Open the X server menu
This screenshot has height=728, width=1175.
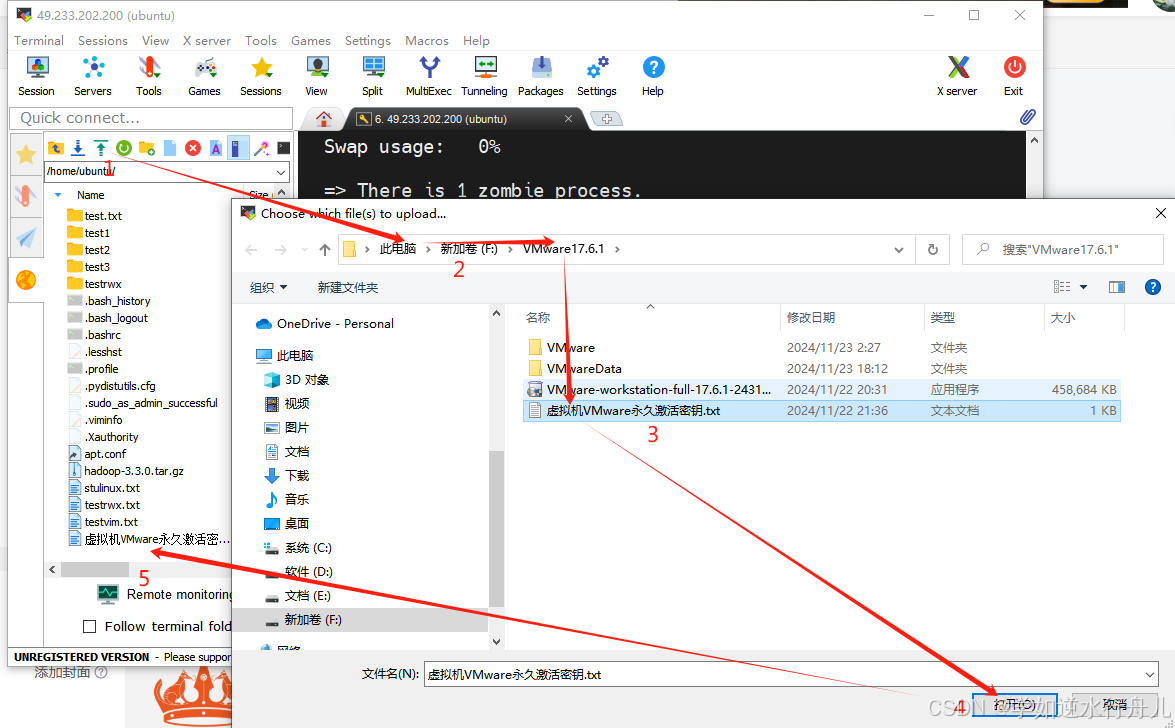(207, 40)
